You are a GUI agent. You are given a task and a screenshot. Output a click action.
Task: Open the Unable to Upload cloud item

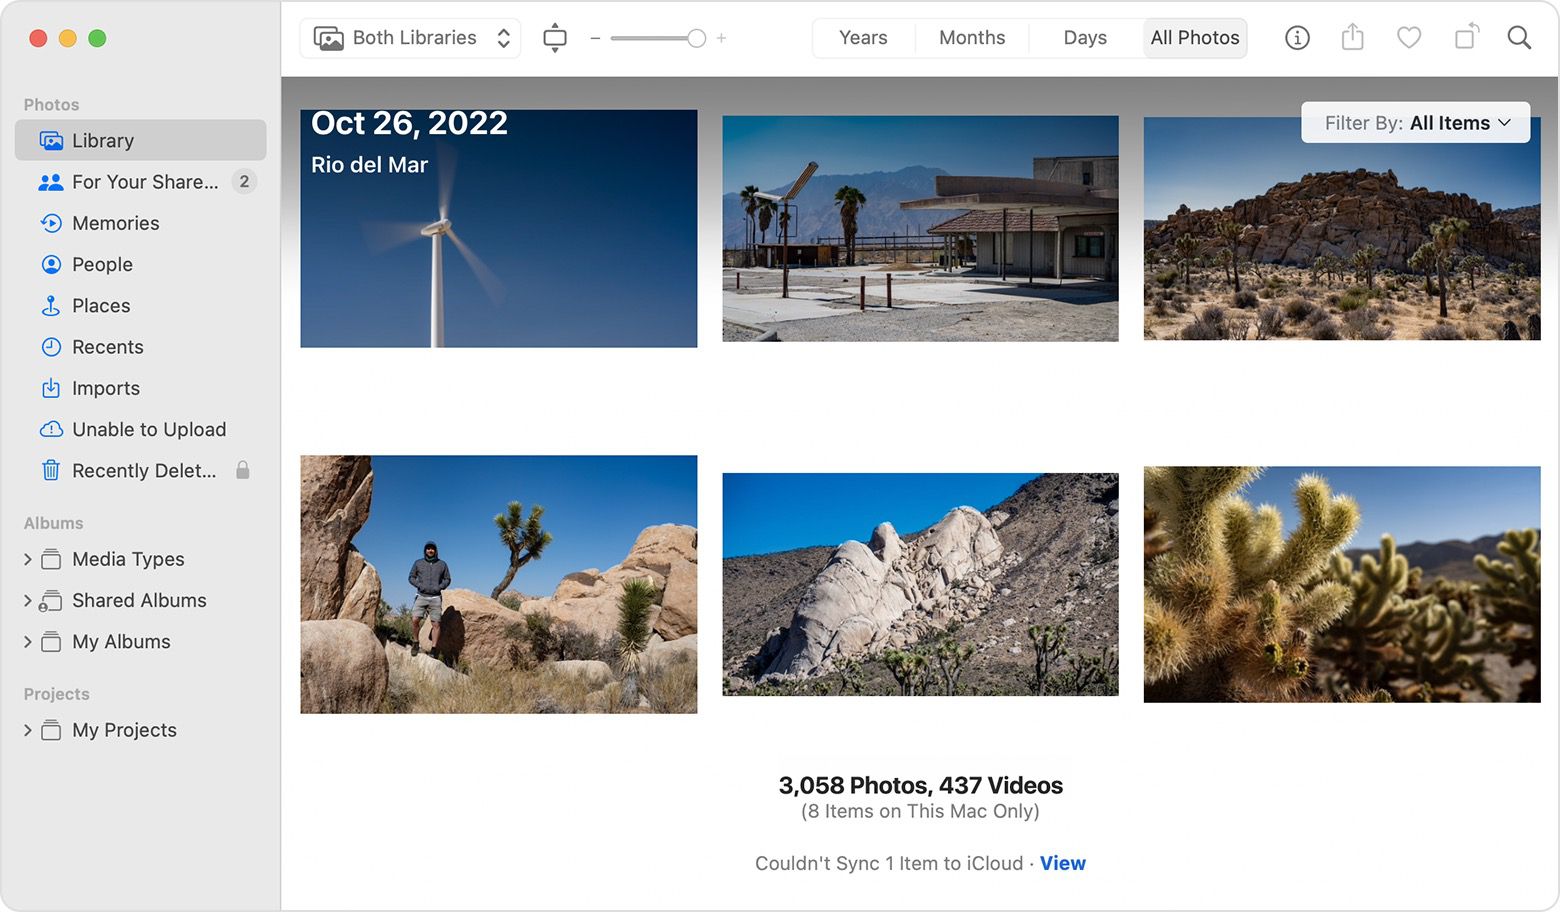148,429
